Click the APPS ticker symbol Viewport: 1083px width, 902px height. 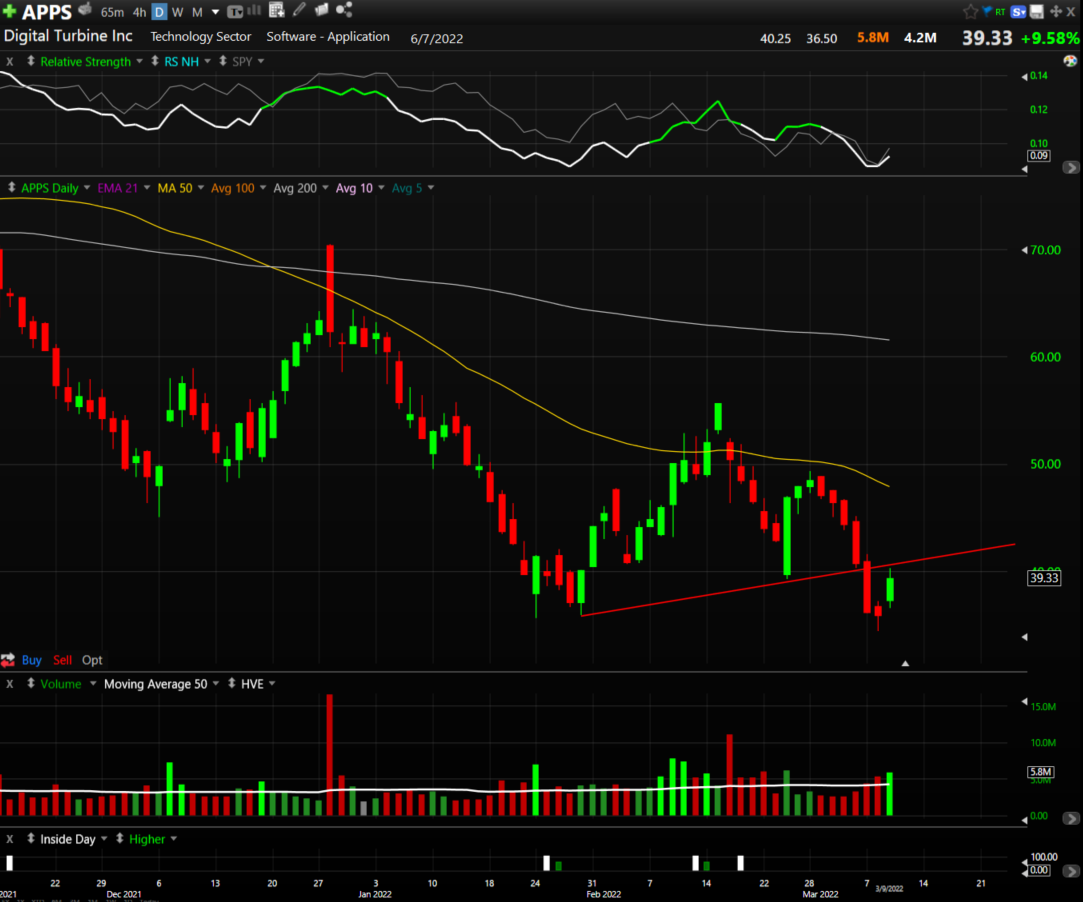pyautogui.click(x=46, y=12)
